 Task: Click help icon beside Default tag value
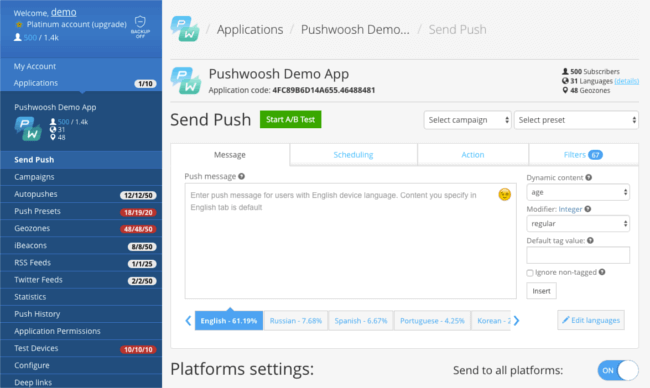click(590, 240)
